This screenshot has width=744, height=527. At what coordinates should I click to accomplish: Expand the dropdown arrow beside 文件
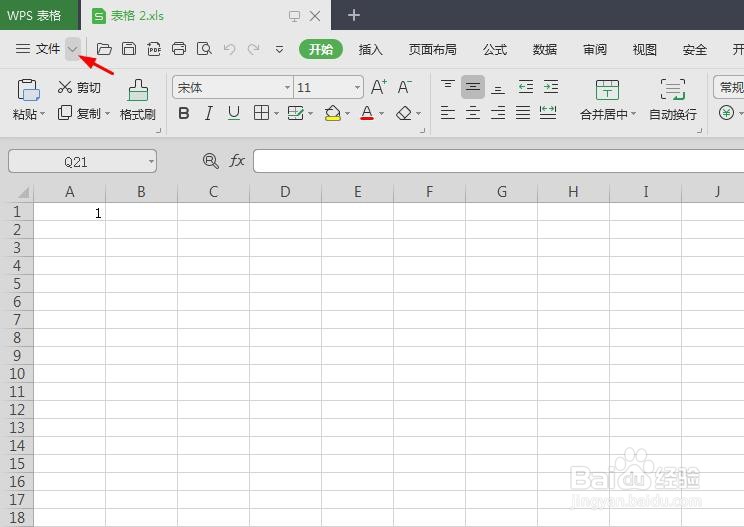click(73, 49)
